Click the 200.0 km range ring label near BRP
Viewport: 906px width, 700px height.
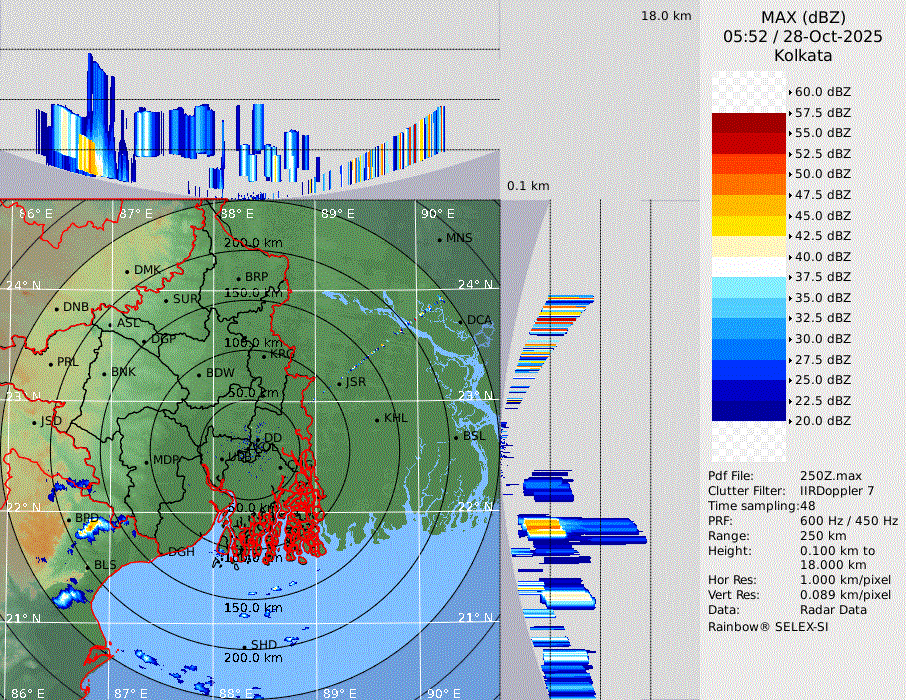pos(252,243)
